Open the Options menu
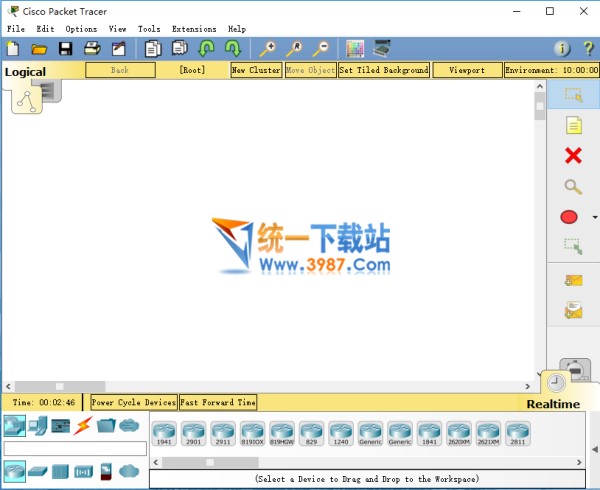600x490 pixels. pyautogui.click(x=81, y=29)
